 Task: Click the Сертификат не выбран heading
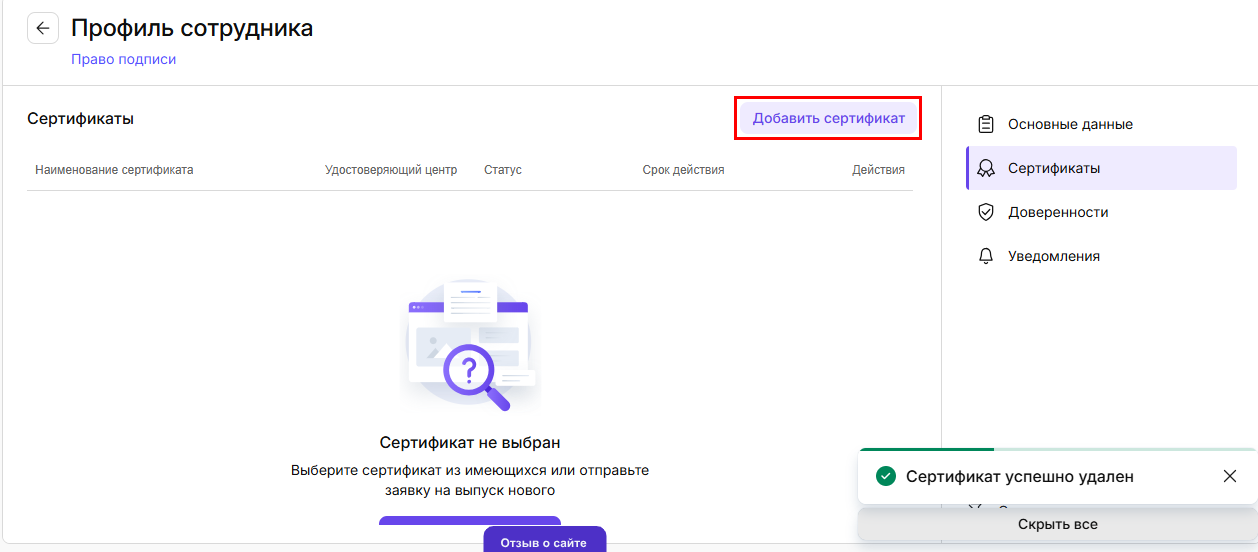point(469,442)
